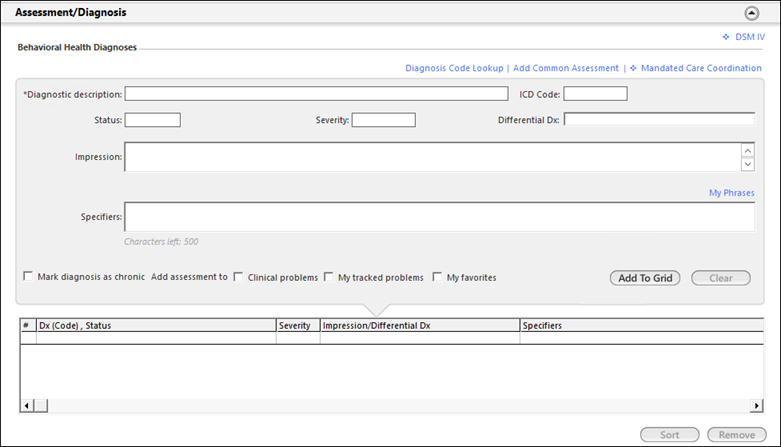Screen dimensions: 781x447
Task: Collapse the Assessment/Diagnosis panel
Action: tap(752, 13)
